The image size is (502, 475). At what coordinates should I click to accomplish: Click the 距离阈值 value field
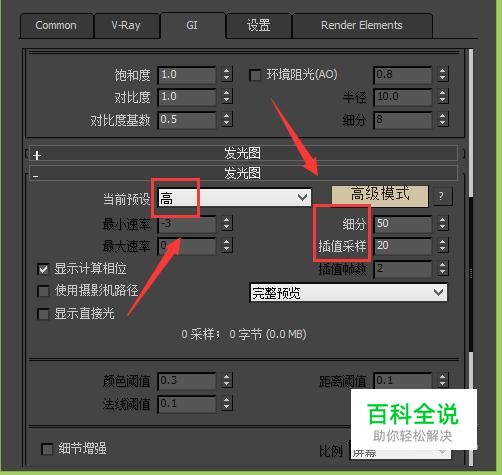pyautogui.click(x=403, y=380)
